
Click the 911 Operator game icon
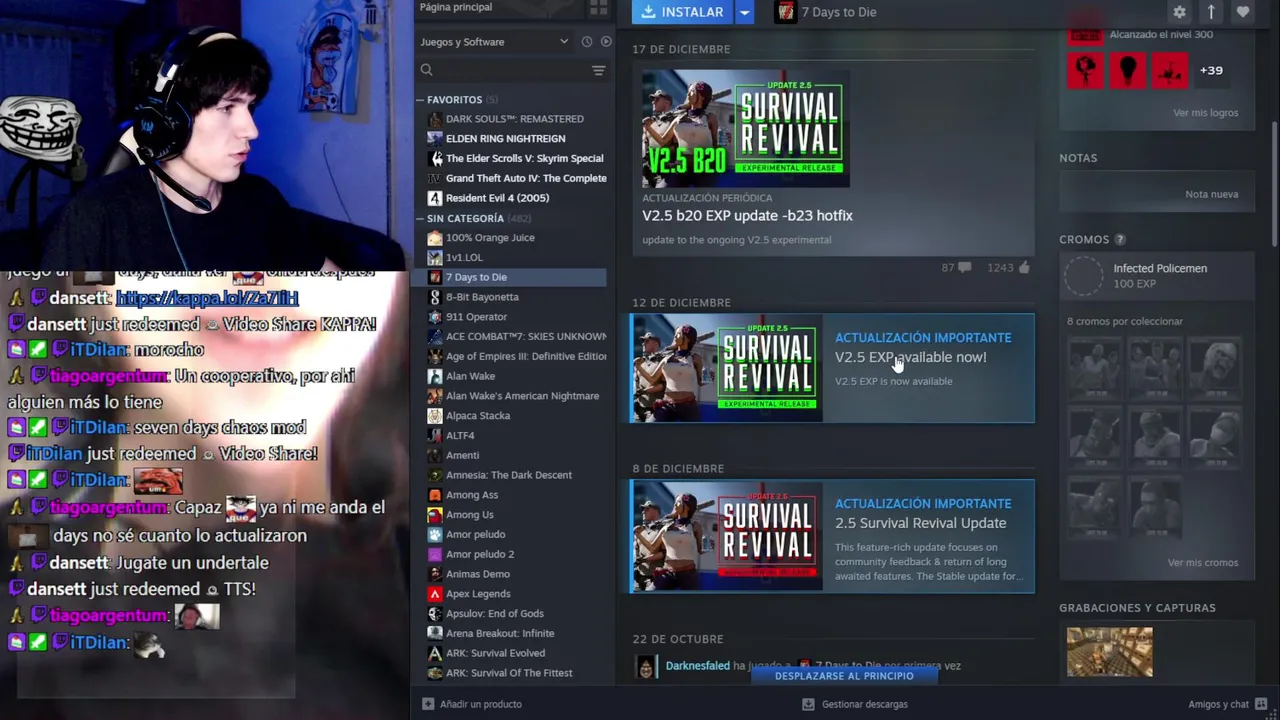[434, 317]
